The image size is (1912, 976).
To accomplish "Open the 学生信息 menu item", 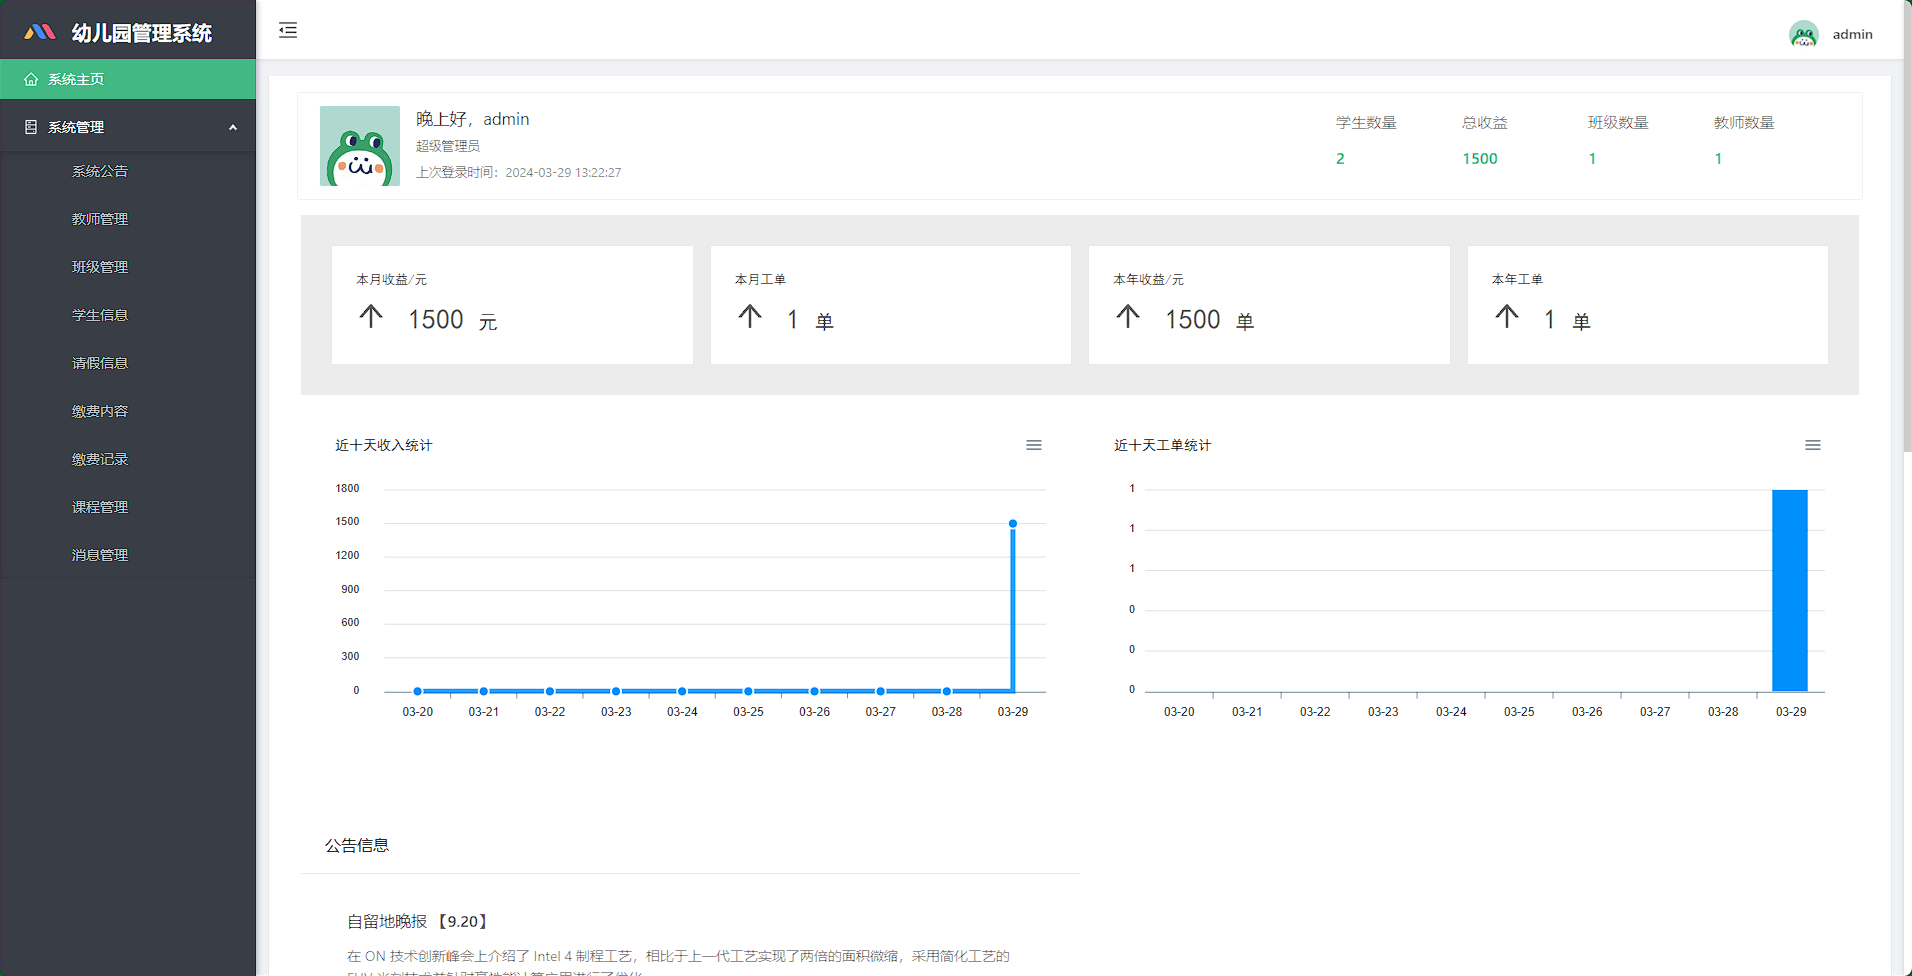I will [100, 314].
